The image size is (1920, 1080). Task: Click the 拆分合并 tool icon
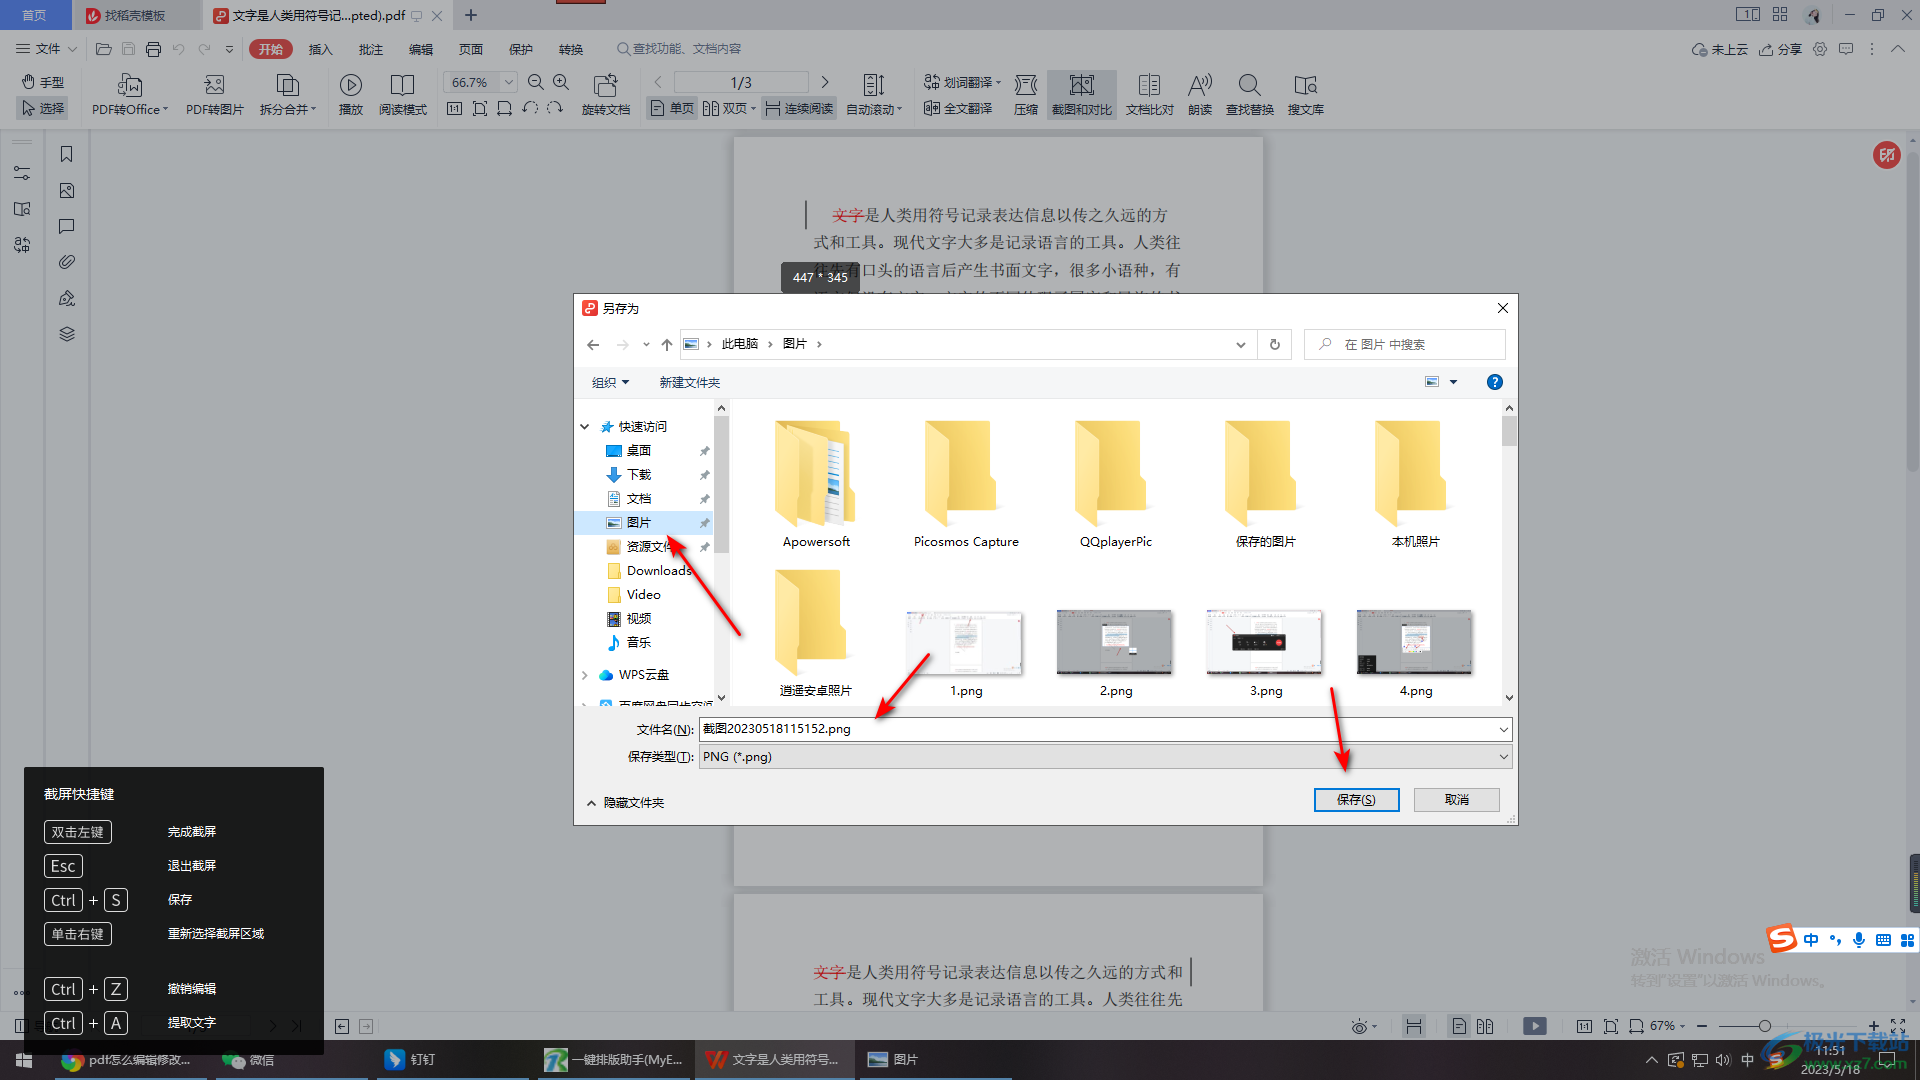(284, 94)
